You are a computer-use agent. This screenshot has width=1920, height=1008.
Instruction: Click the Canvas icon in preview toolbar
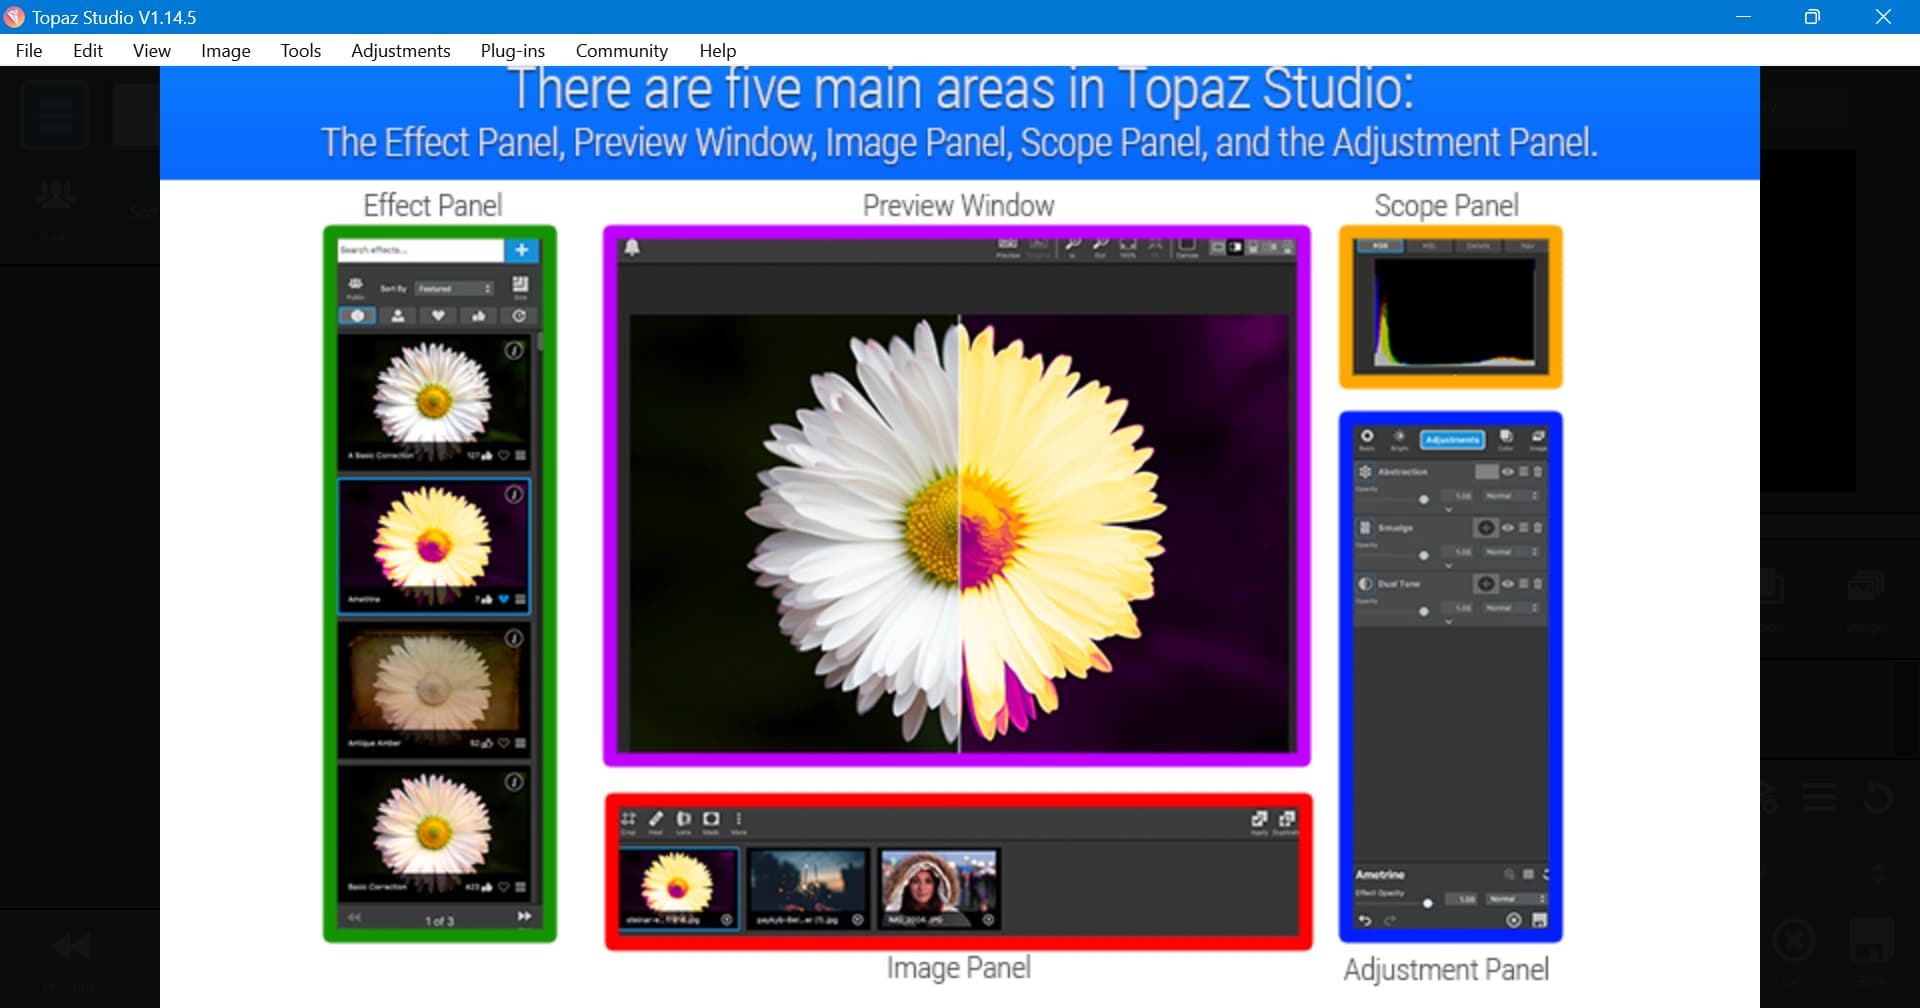(x=1187, y=246)
